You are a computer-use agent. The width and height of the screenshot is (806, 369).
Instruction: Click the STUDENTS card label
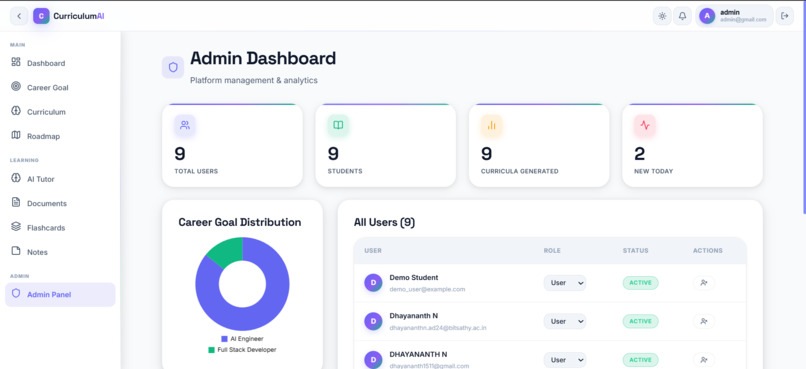345,171
